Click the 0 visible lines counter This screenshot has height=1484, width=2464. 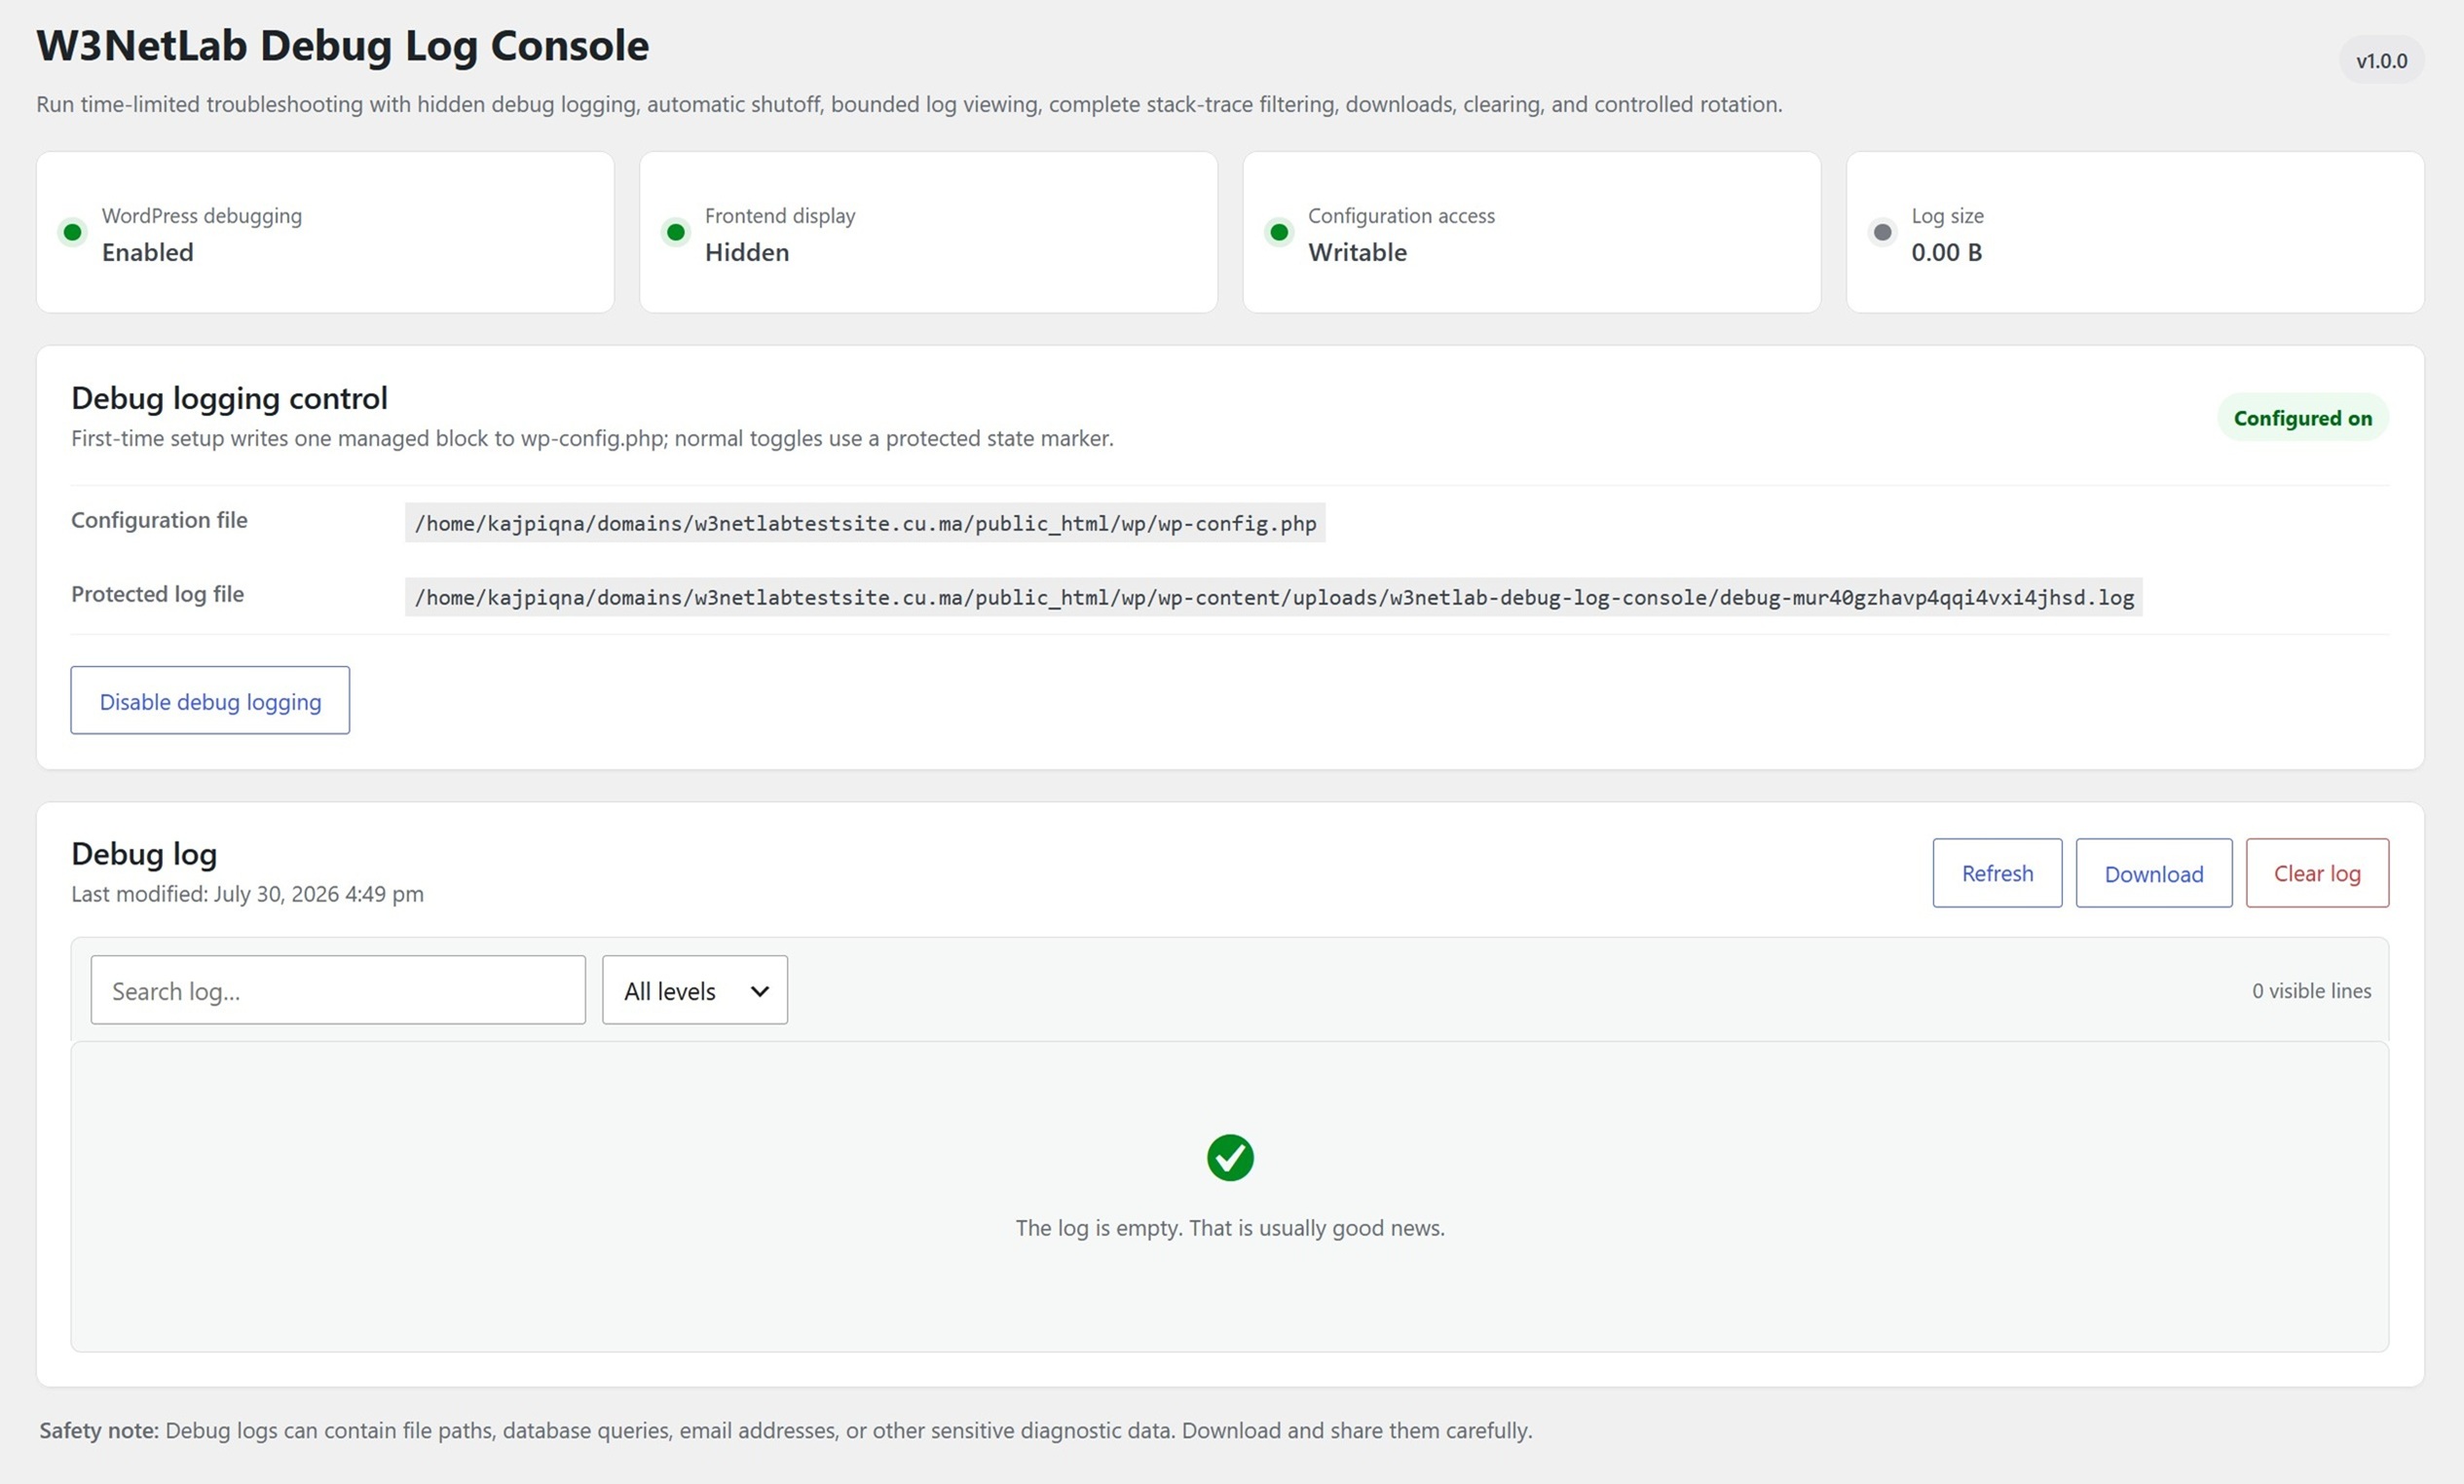point(2311,991)
